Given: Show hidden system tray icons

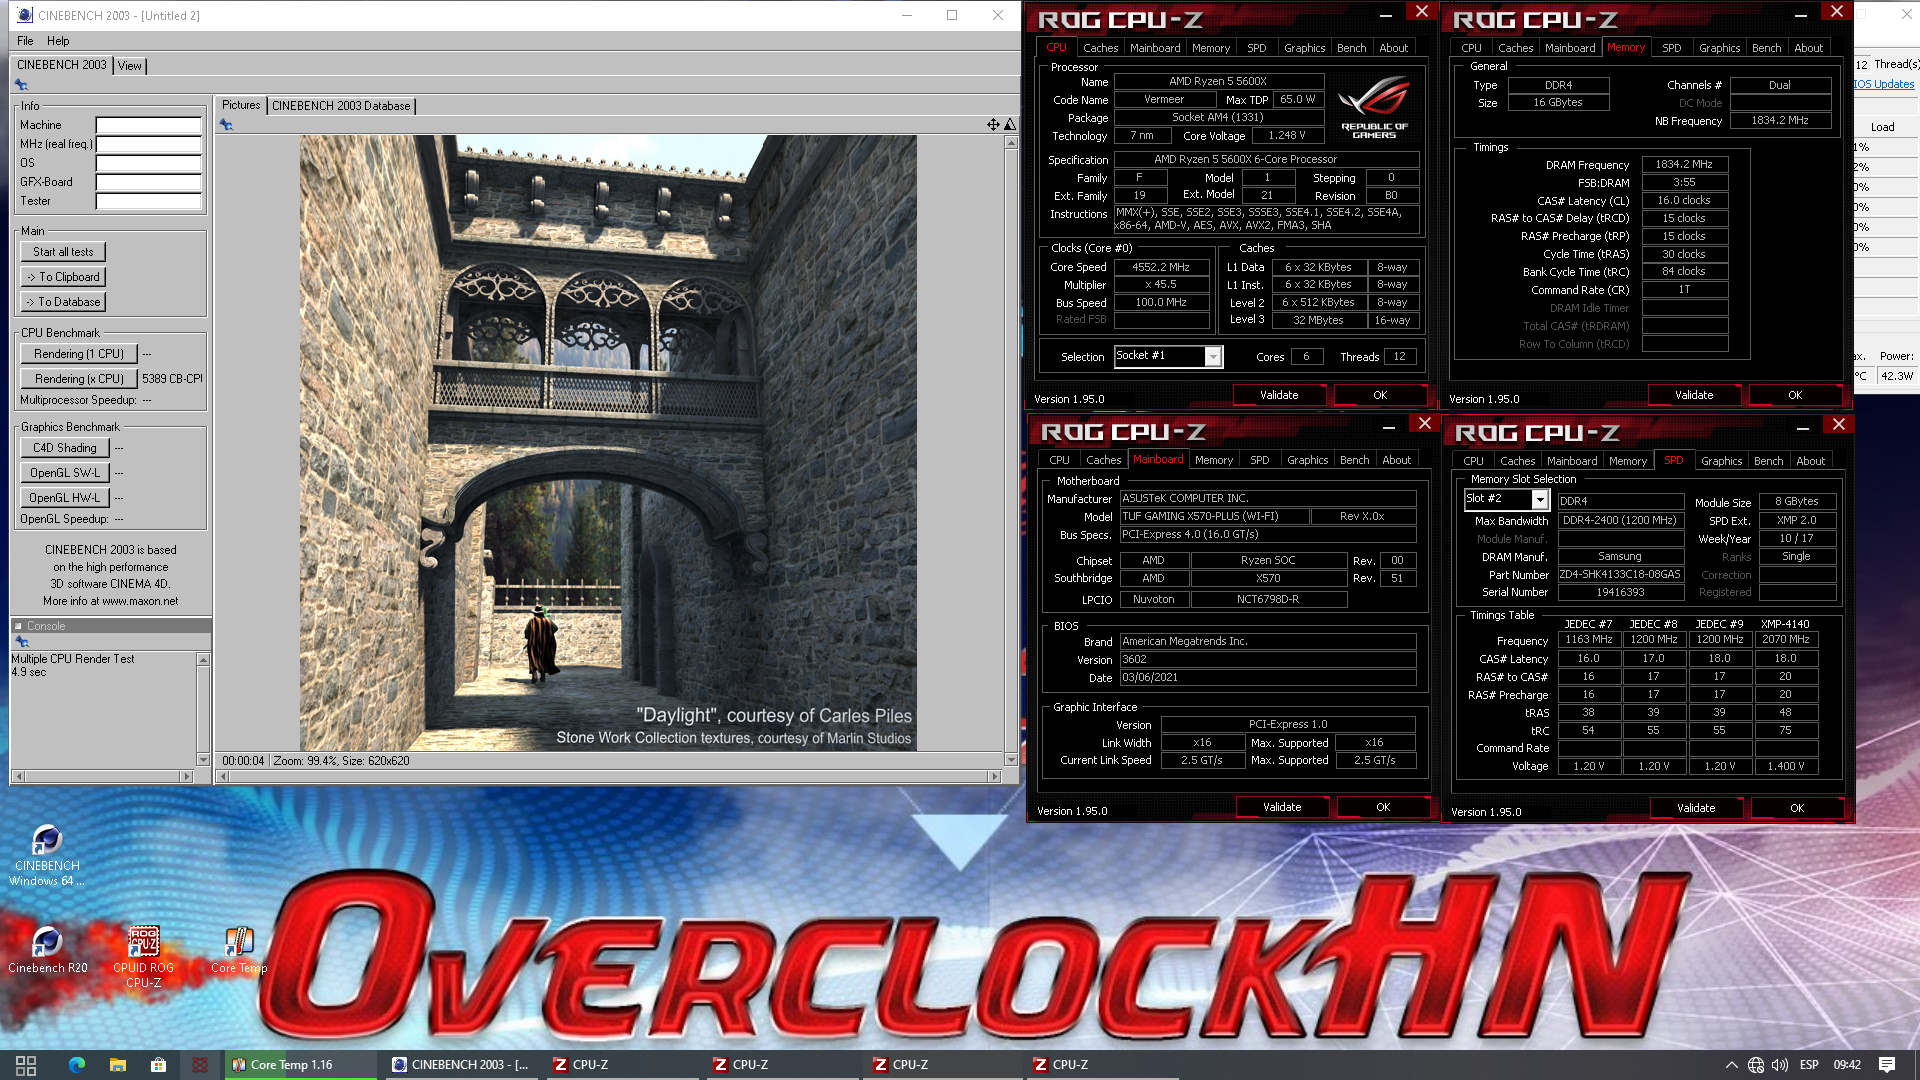Looking at the screenshot, I should 1730,1065.
